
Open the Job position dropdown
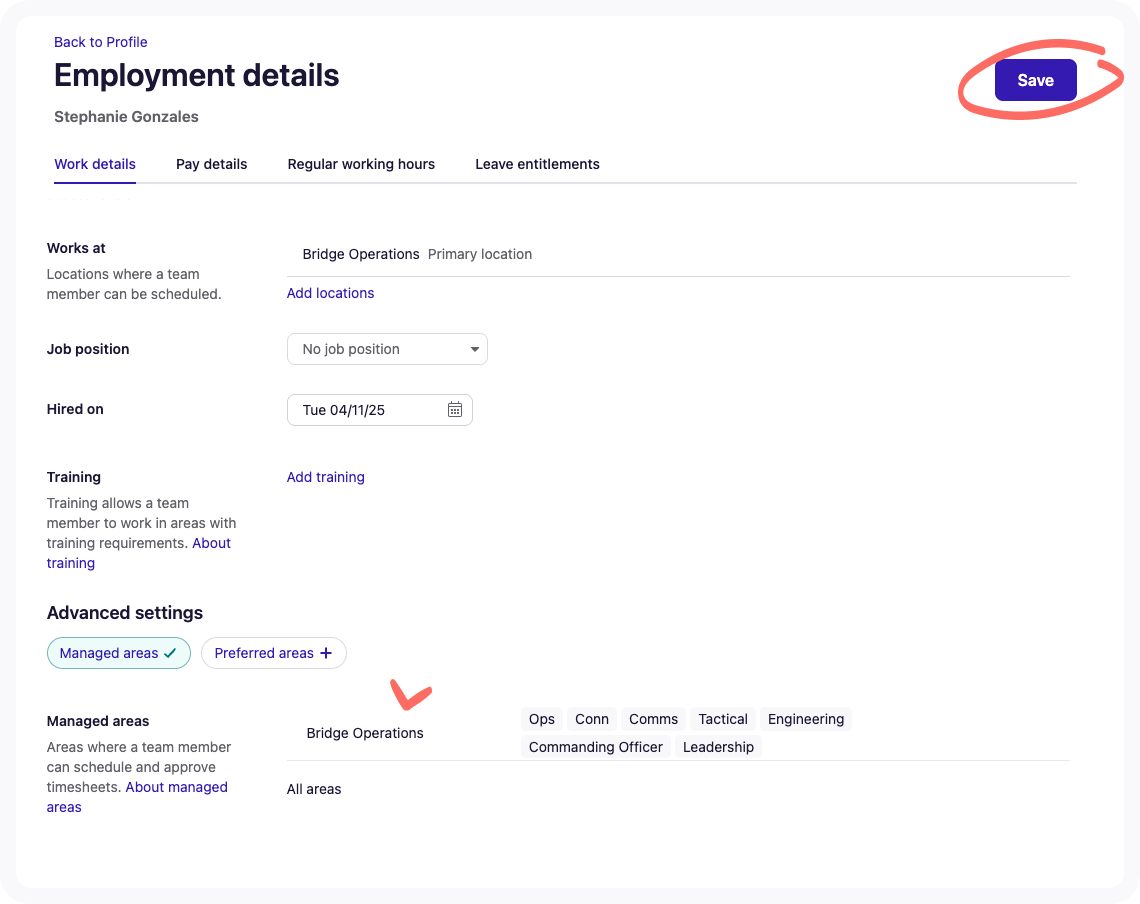[387, 349]
